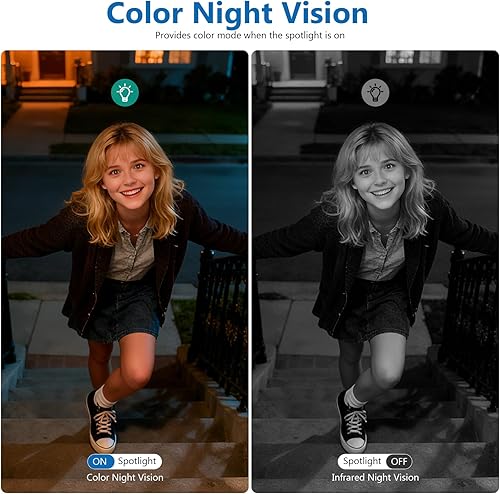Image resolution: width=500 pixels, height=494 pixels.
Task: Open the black-and-white infrared photo panel
Action: 375,271
